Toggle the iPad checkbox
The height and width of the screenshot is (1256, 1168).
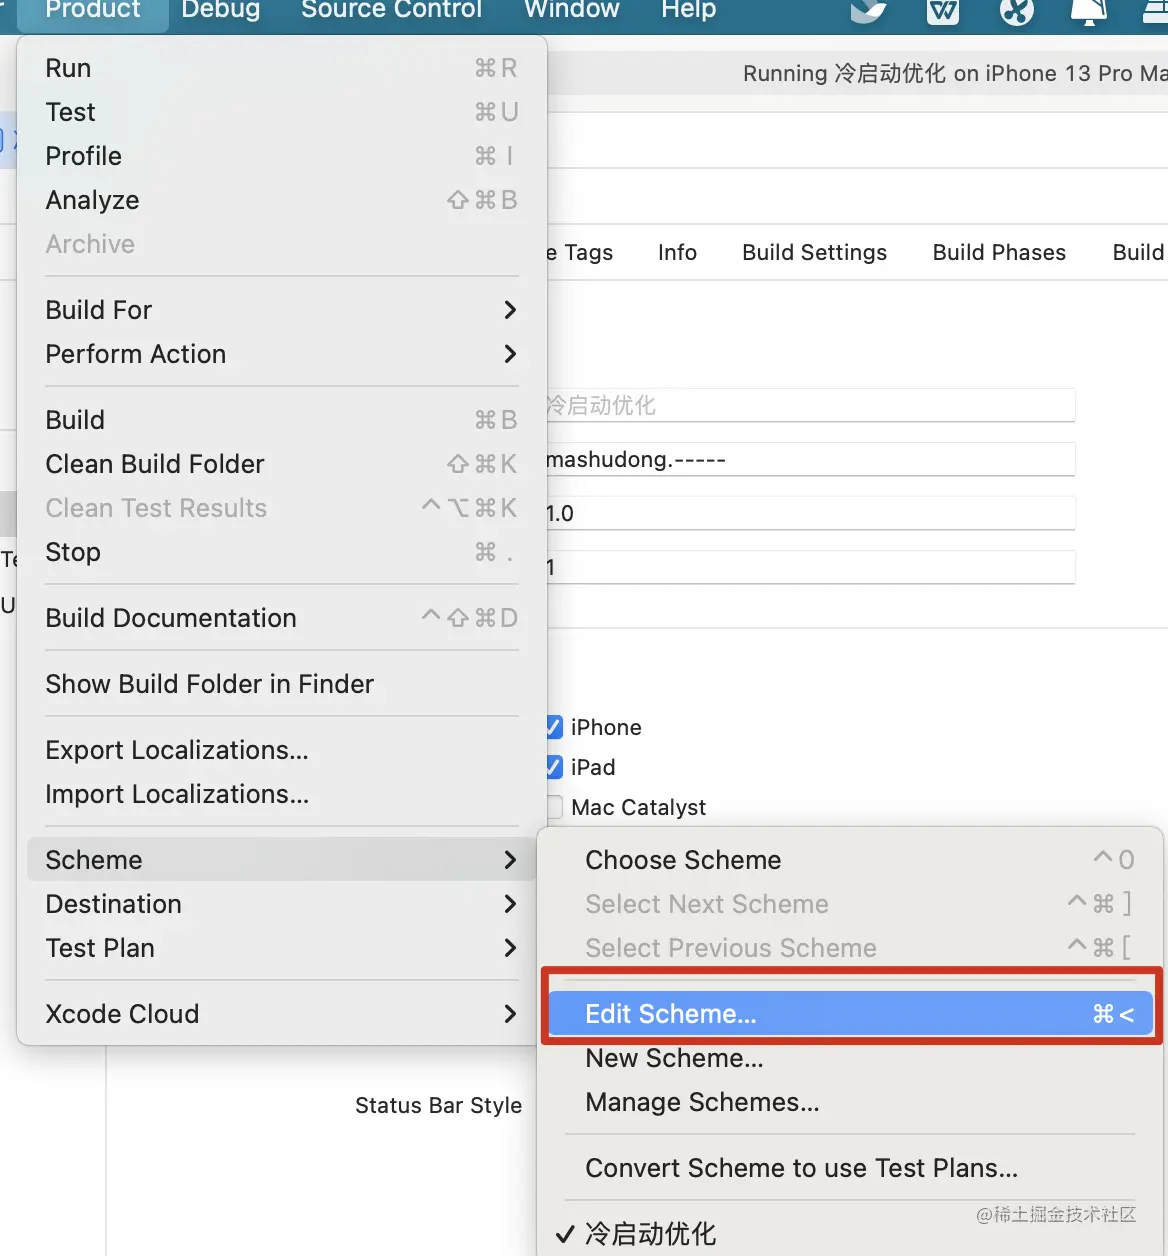tap(554, 767)
